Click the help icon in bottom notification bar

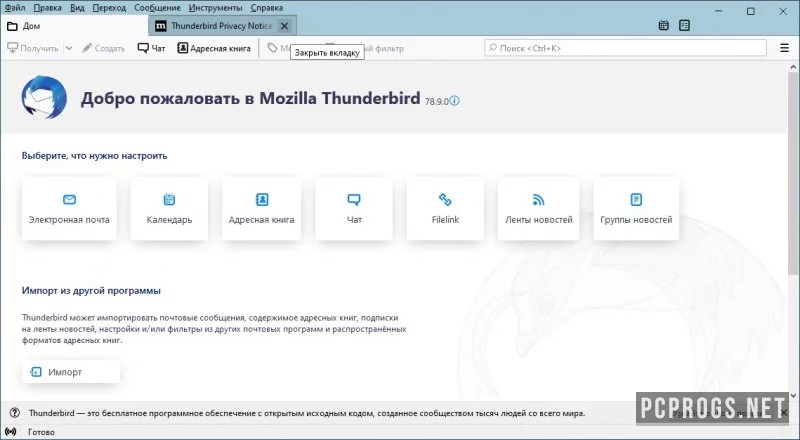pos(15,413)
